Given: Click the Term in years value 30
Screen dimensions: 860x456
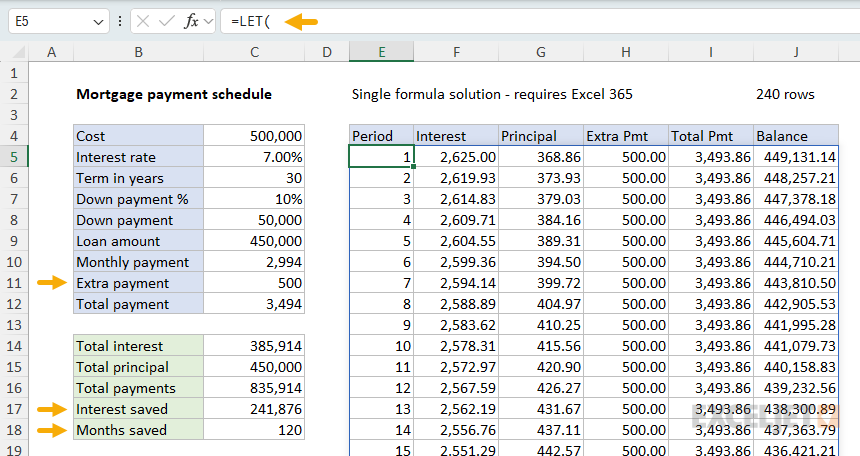Looking at the screenshot, I should pos(254,178).
